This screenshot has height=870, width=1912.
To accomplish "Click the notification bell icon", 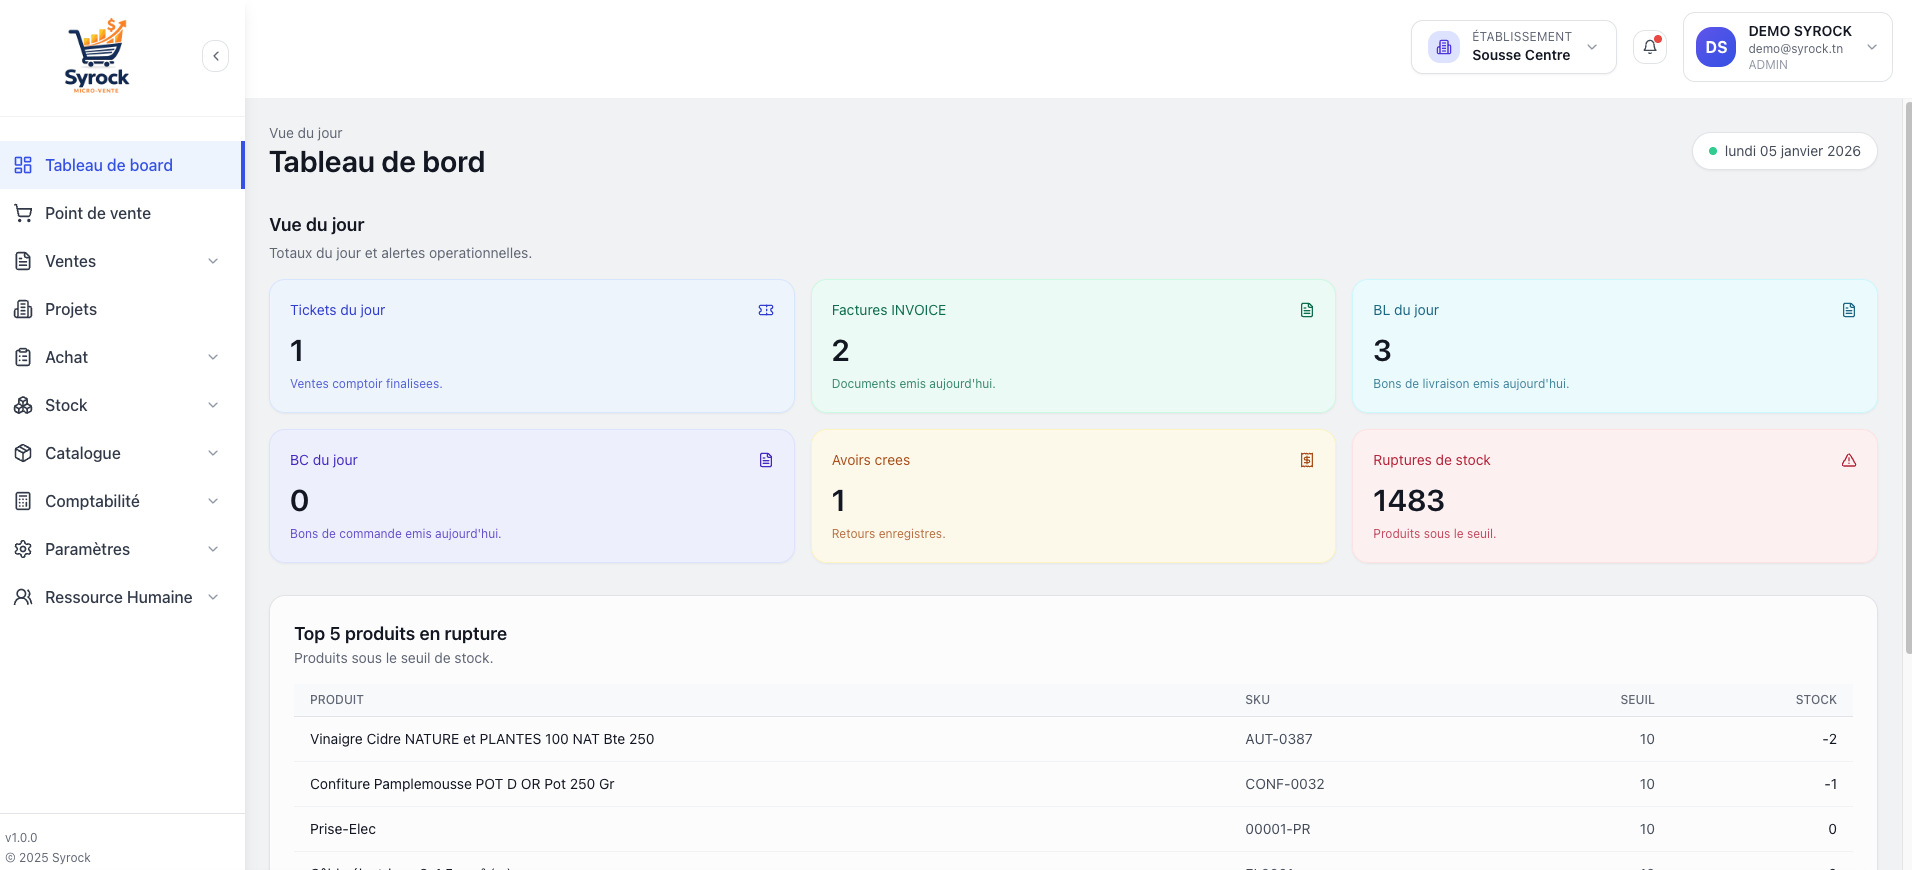I will (x=1649, y=47).
